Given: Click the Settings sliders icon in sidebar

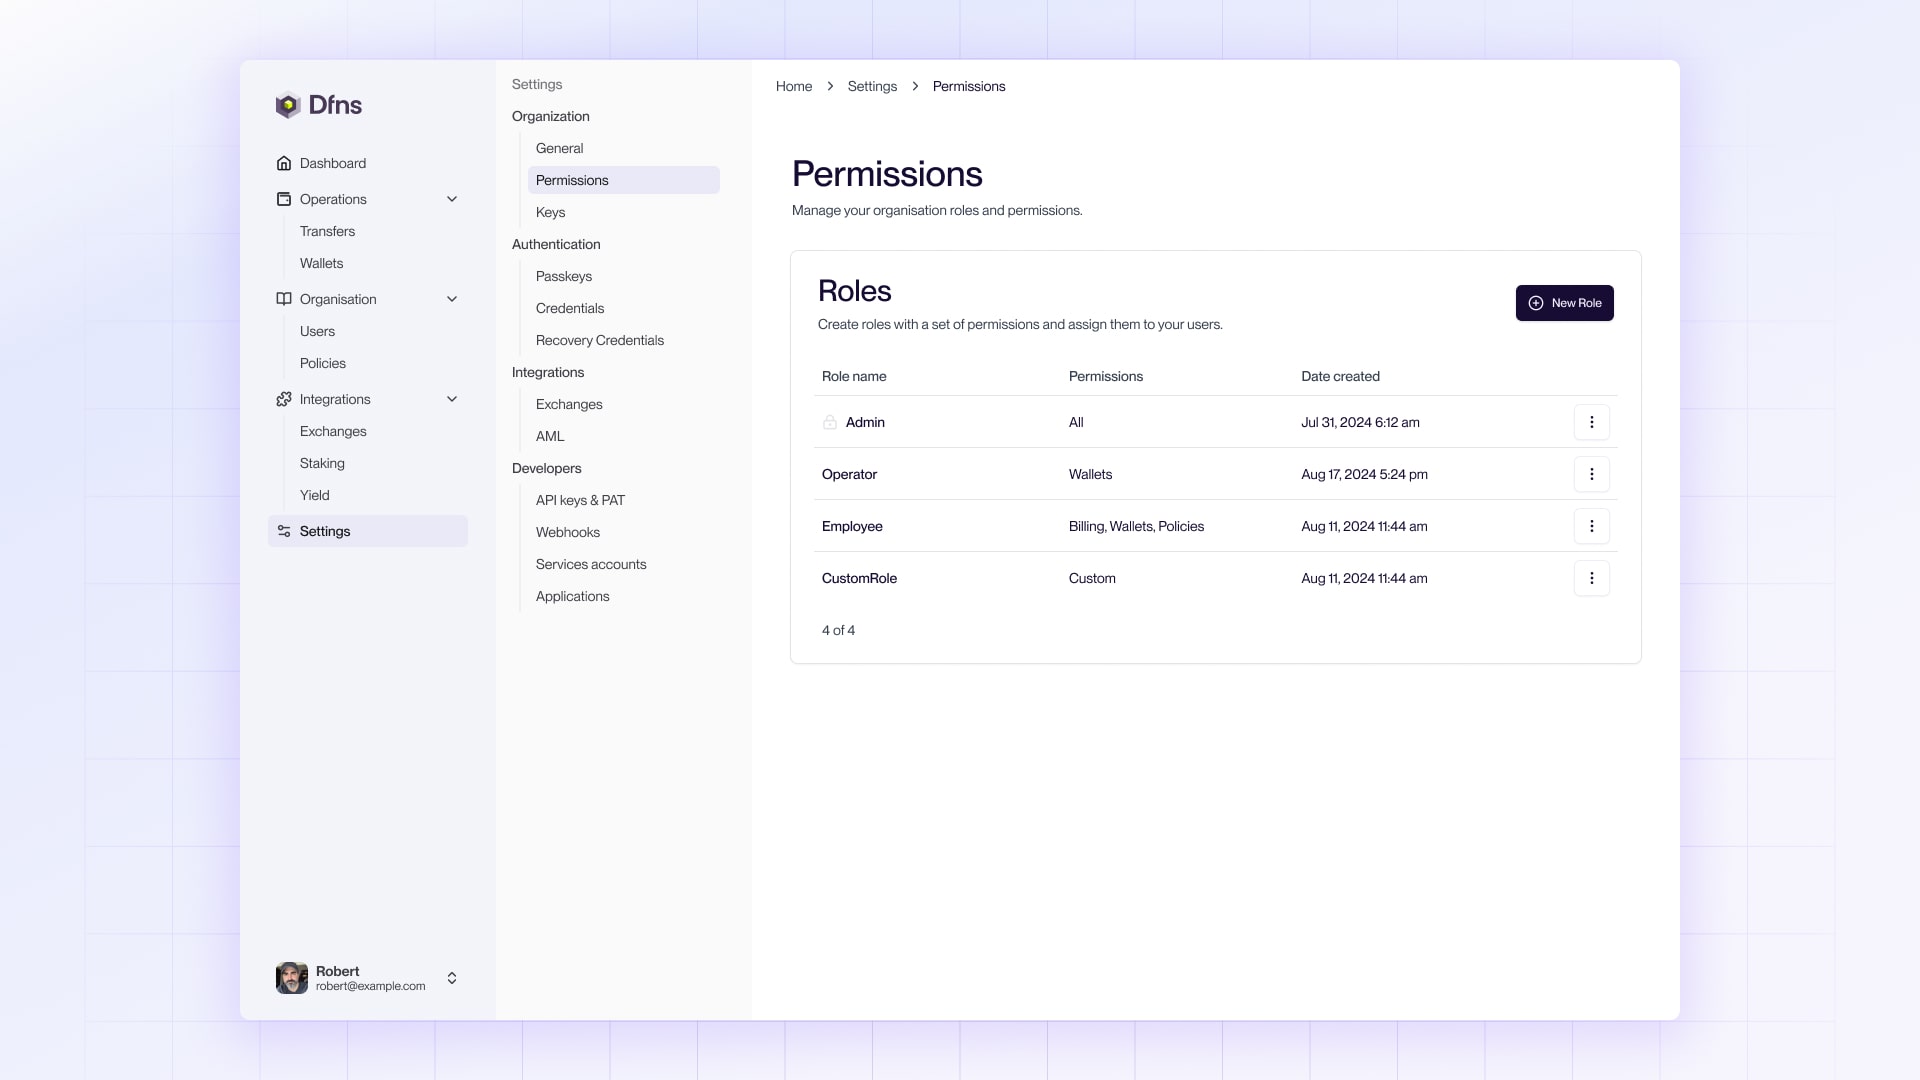Looking at the screenshot, I should tap(284, 531).
